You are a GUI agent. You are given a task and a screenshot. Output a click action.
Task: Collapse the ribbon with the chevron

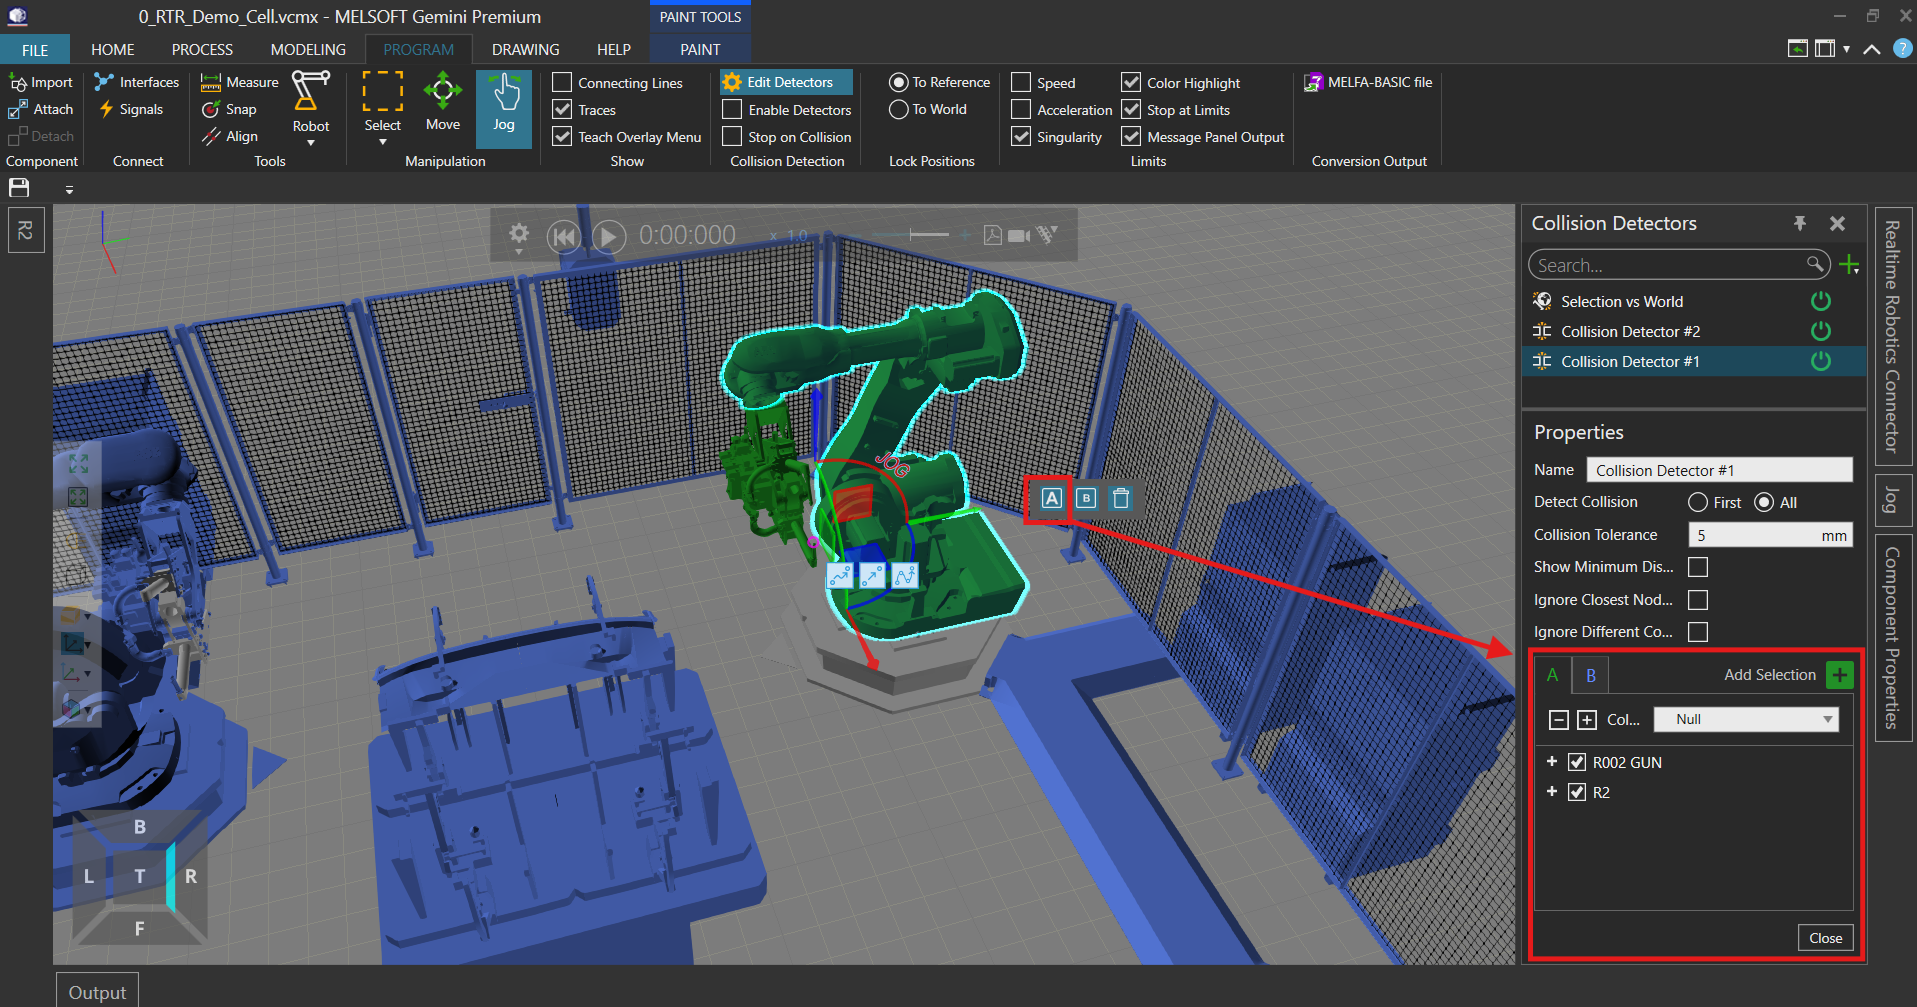pos(1872,49)
